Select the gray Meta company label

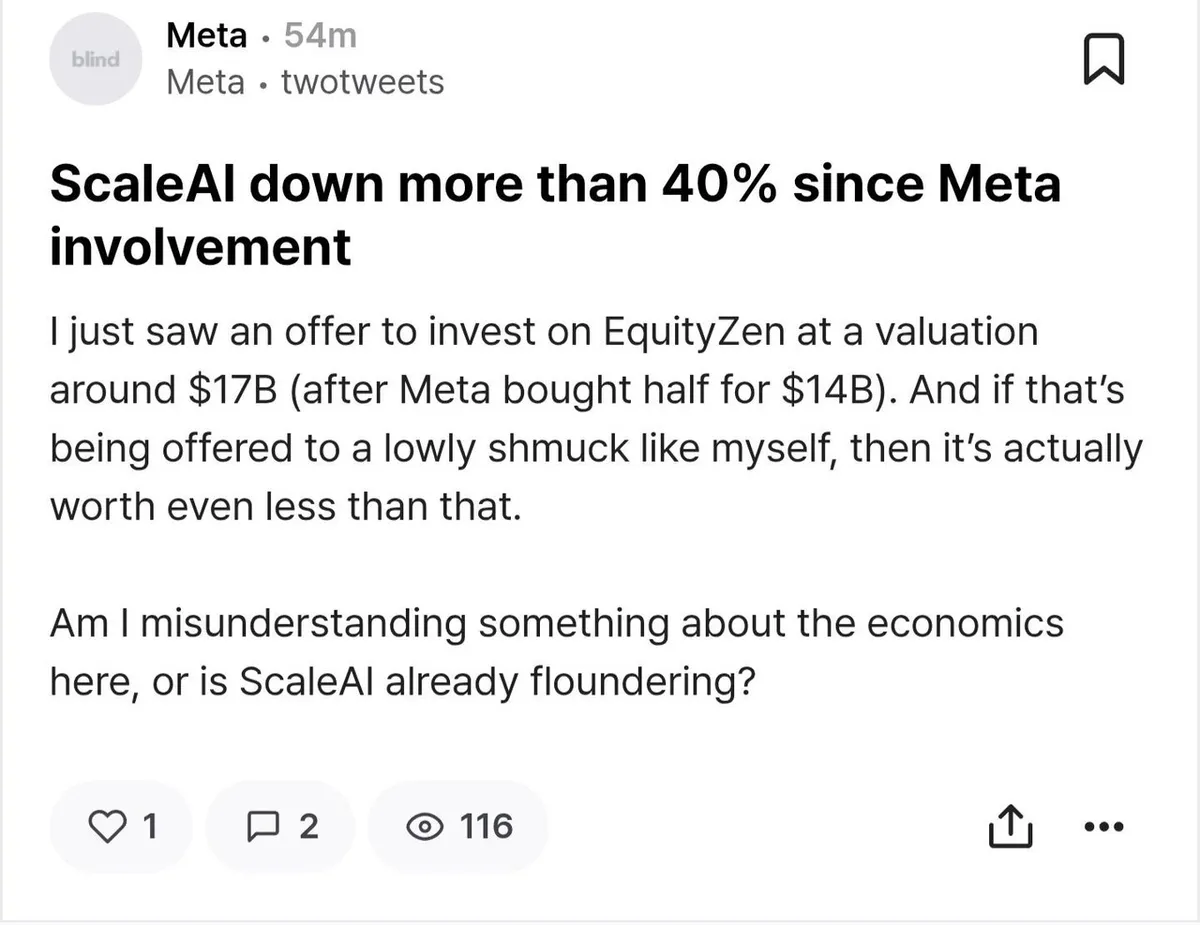(205, 82)
